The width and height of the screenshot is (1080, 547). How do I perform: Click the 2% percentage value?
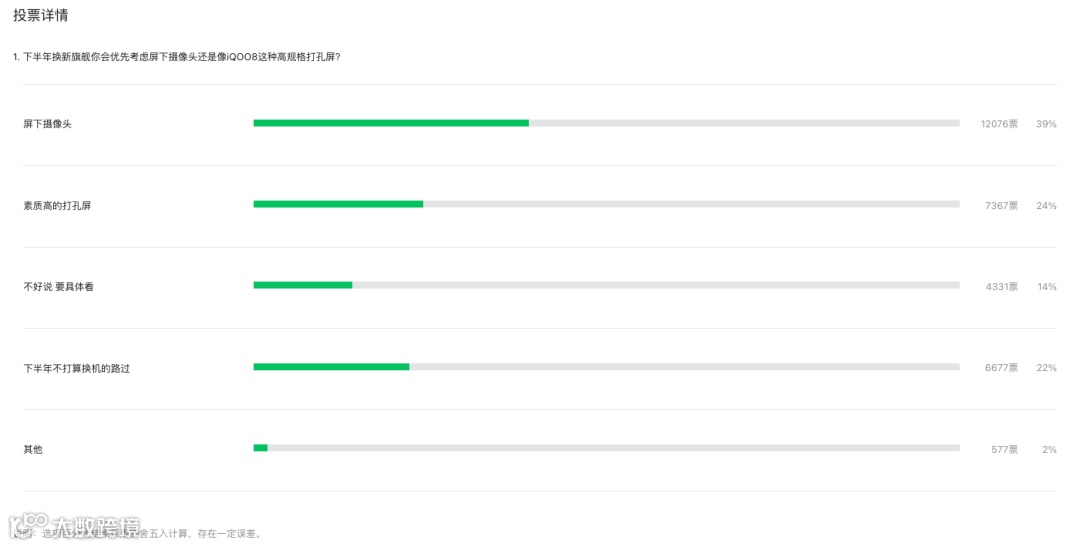(x=1049, y=450)
